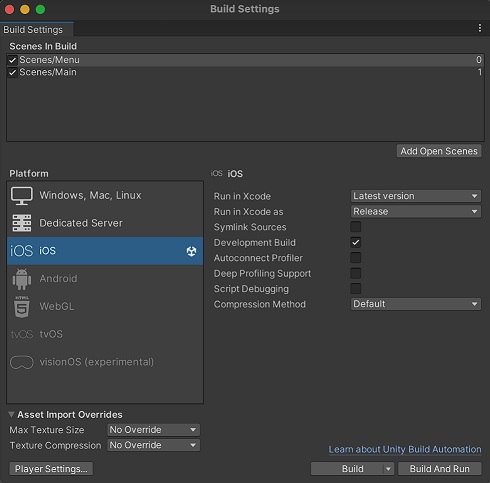Uncheck the Scenes/Menu scene checkbox
Image resolution: width=490 pixels, height=483 pixels.
click(x=12, y=60)
